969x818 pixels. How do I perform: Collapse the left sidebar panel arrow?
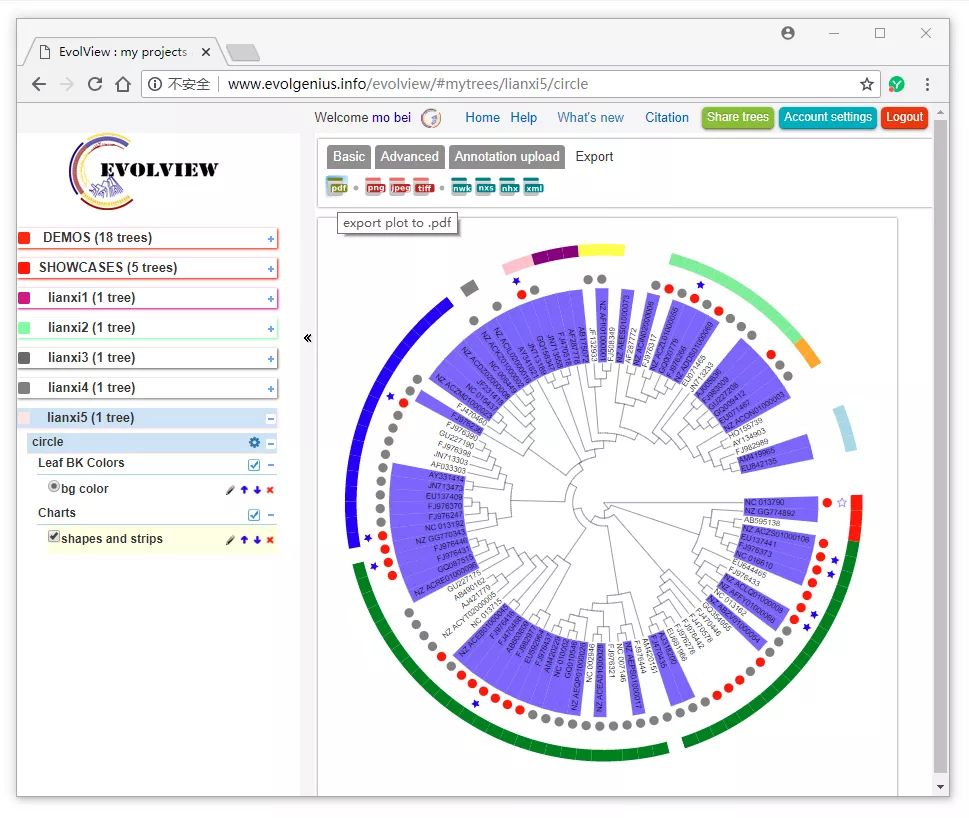308,338
